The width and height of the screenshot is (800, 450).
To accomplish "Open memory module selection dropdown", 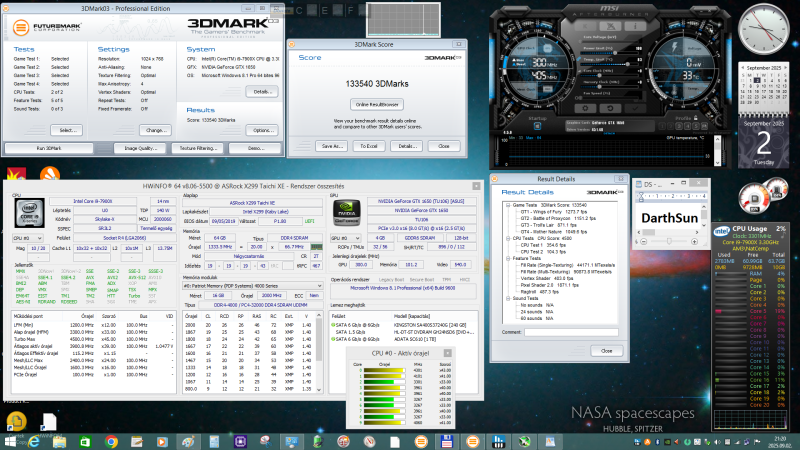I will point(253,286).
